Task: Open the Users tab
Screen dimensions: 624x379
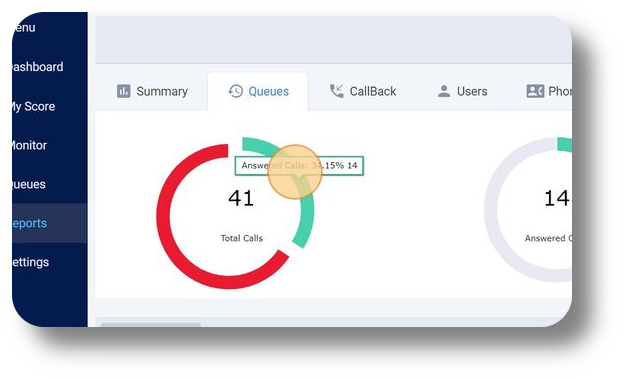Action: pos(462,91)
